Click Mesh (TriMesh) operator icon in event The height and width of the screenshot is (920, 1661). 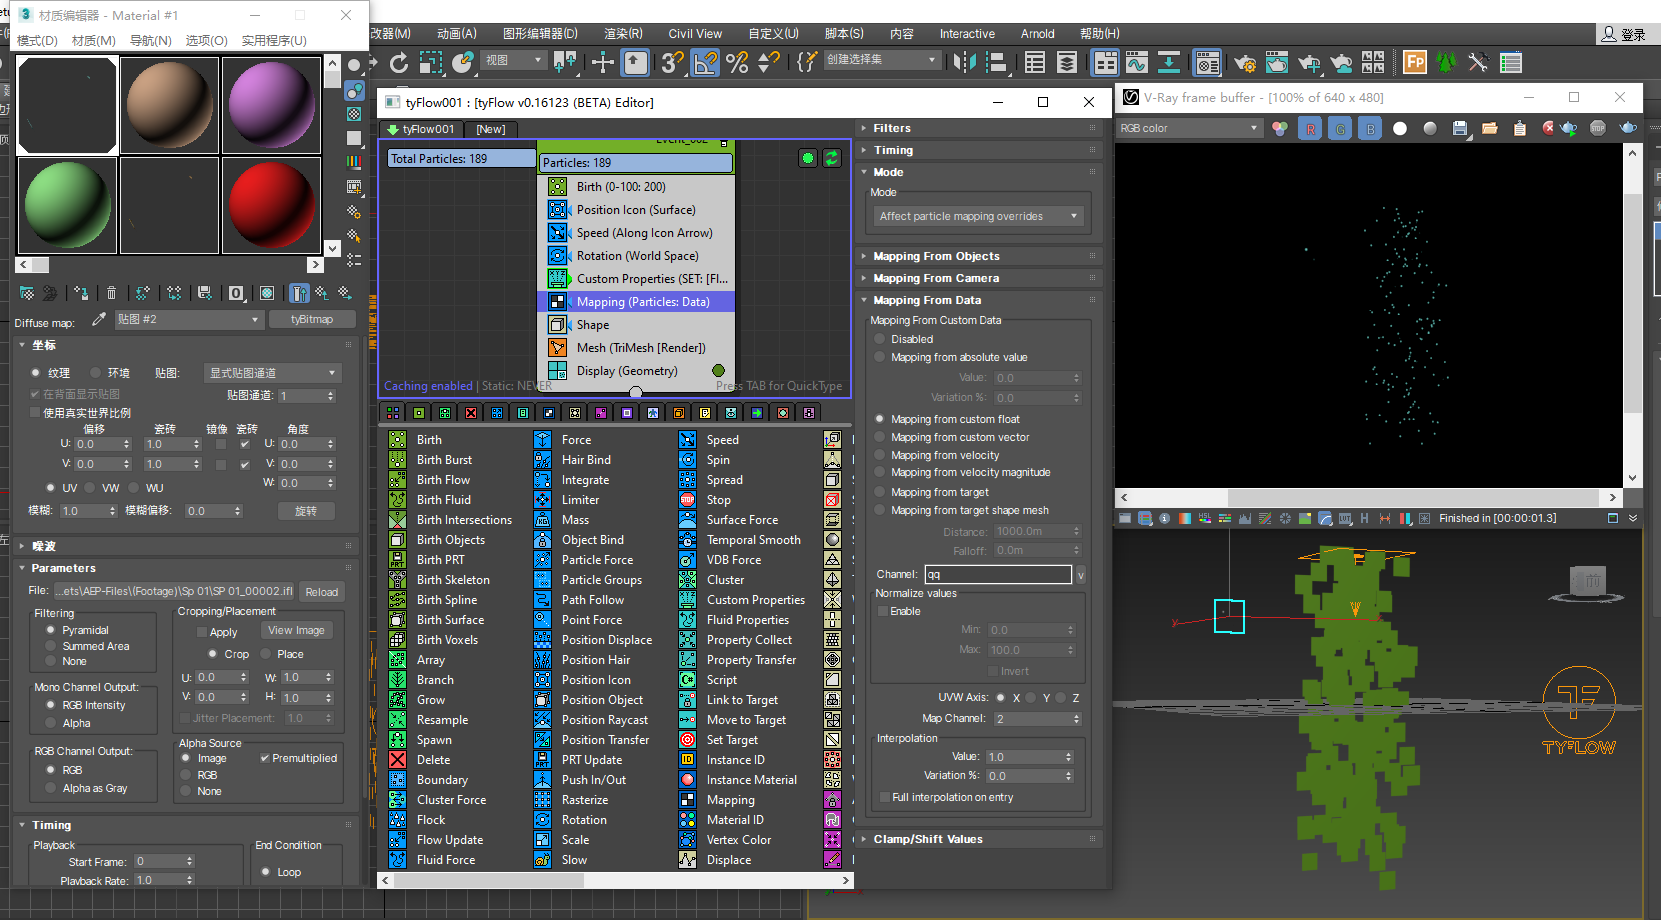558,348
